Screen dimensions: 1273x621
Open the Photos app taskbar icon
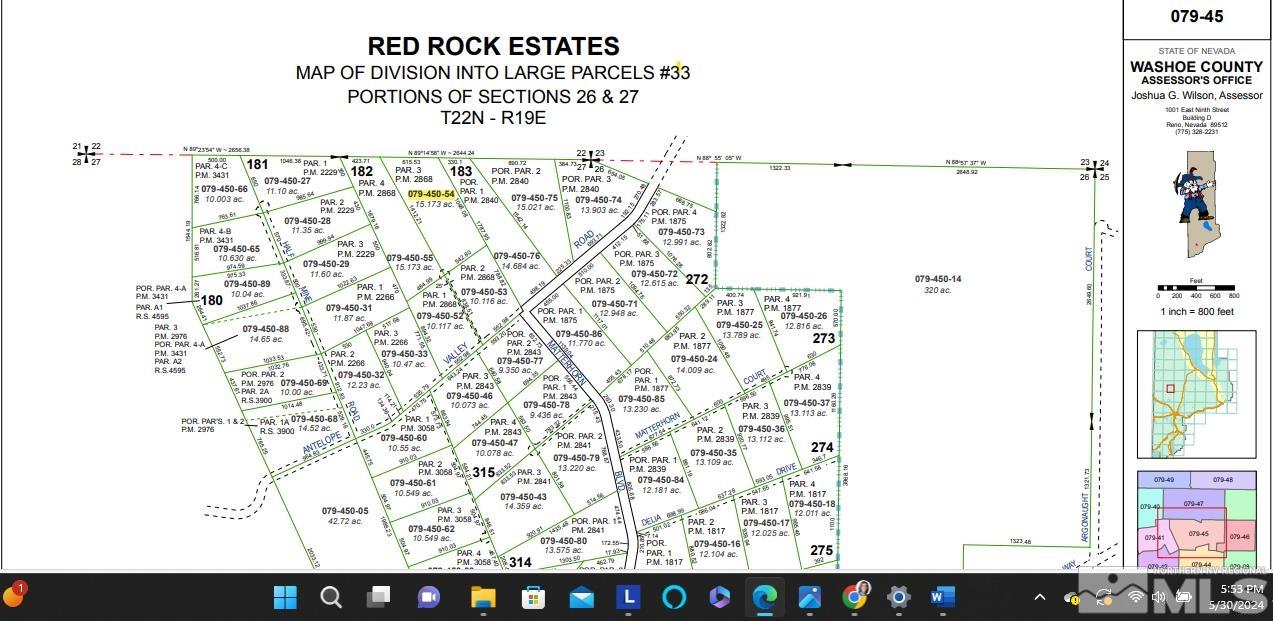(x=809, y=597)
